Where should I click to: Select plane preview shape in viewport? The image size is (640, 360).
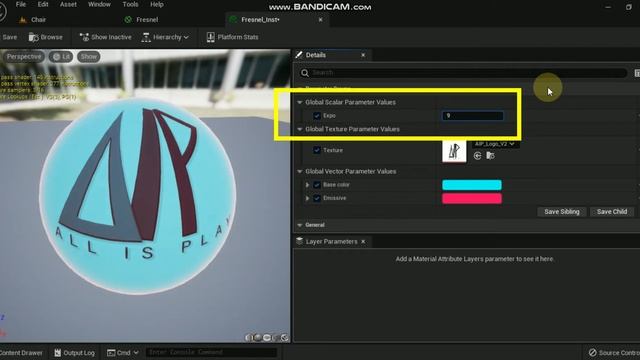click(x=267, y=338)
